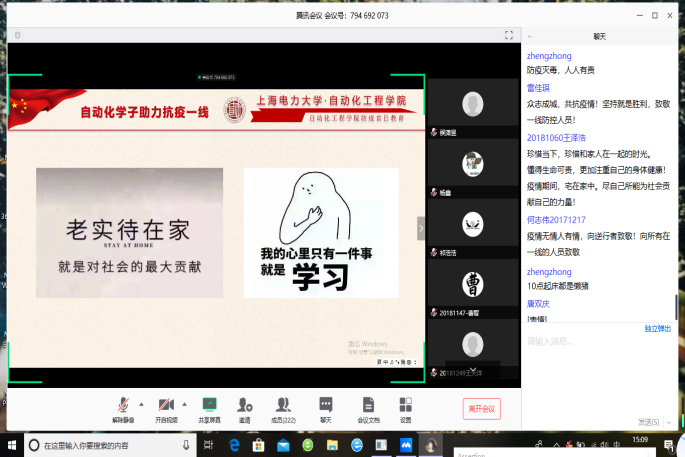Collapse the participant video strip arrow
This screenshot has height=457, width=685.
coord(421,229)
